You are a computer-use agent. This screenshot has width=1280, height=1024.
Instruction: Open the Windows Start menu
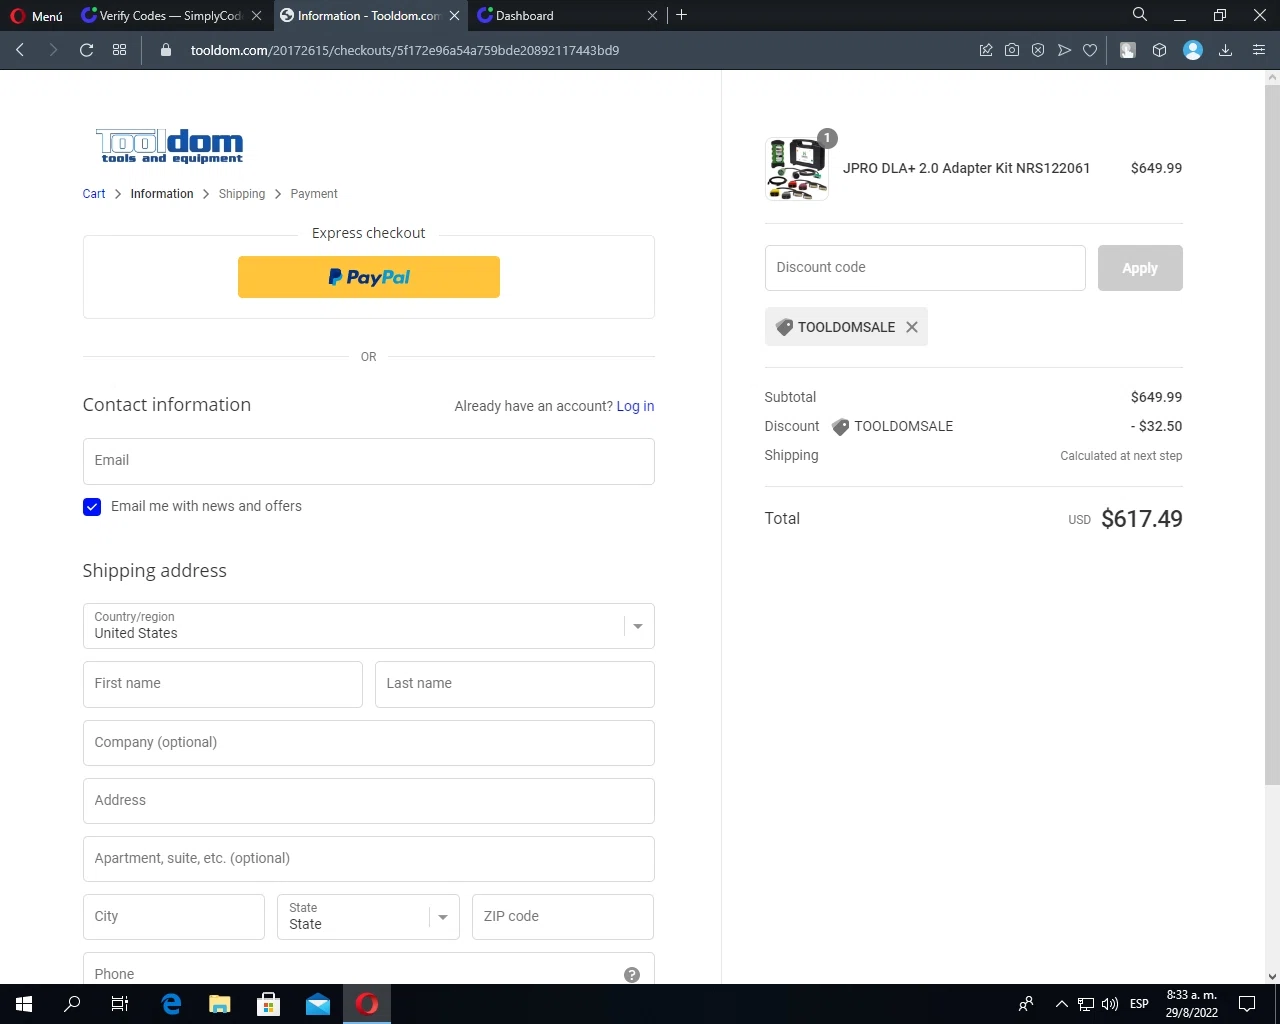point(24,1004)
